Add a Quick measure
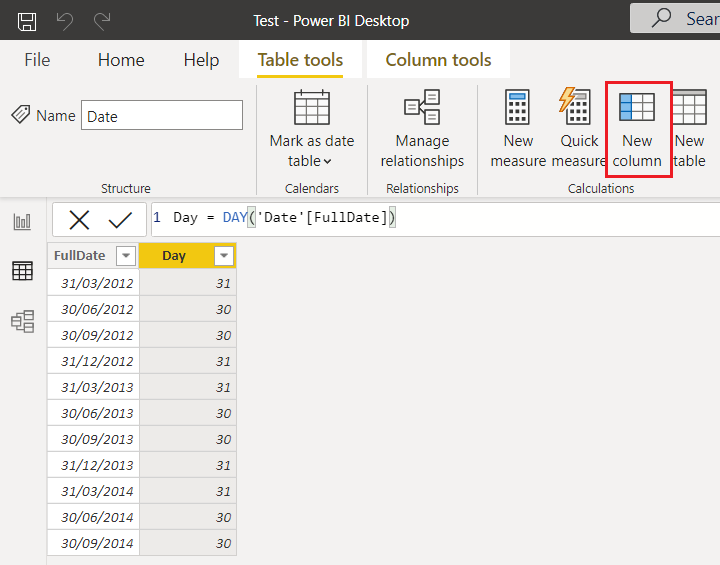Viewport: 720px width, 565px height. tap(579, 130)
